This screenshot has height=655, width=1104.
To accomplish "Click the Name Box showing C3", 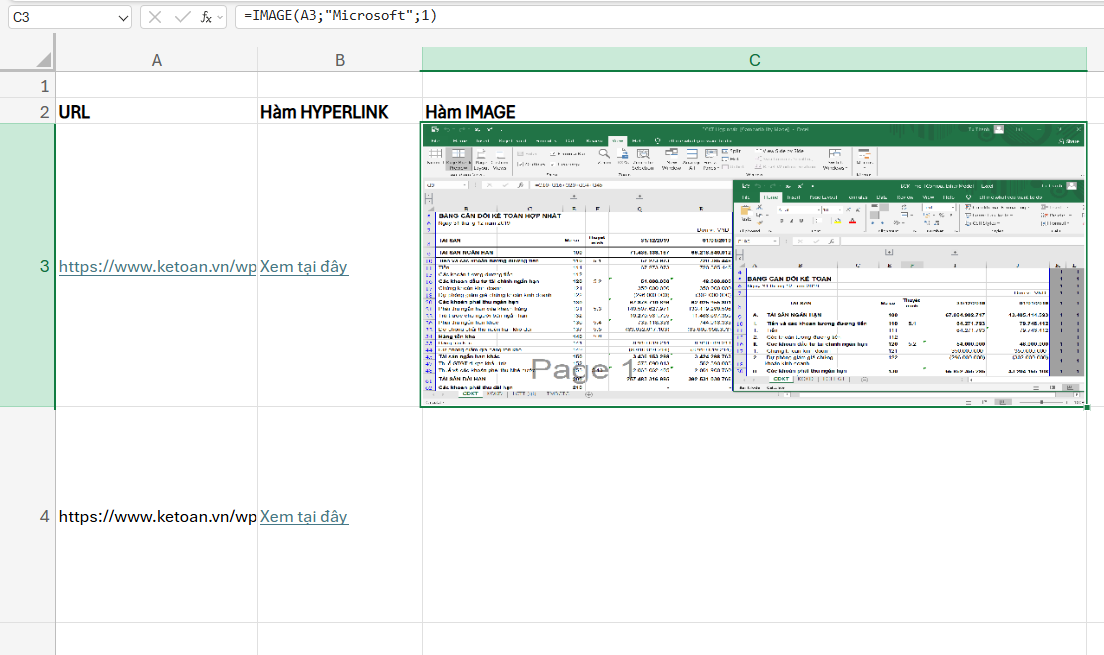I will click(x=60, y=16).
